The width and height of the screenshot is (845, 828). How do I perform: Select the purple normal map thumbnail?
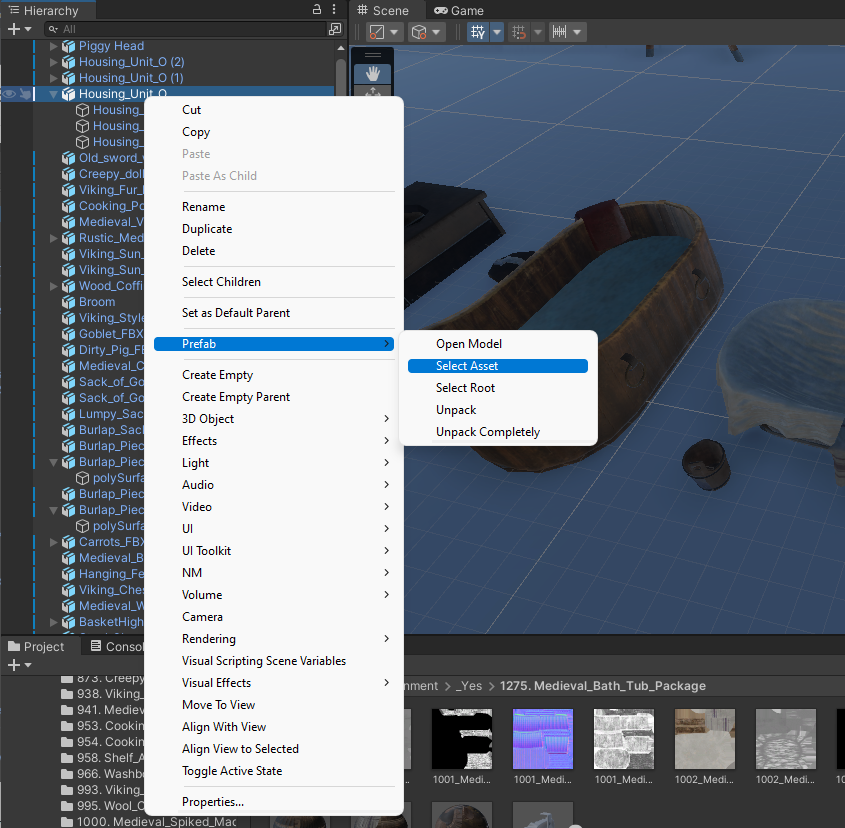click(x=543, y=739)
